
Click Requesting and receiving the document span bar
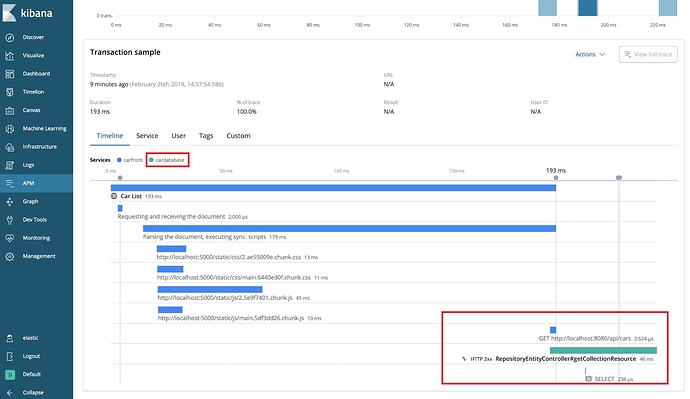click(120, 208)
